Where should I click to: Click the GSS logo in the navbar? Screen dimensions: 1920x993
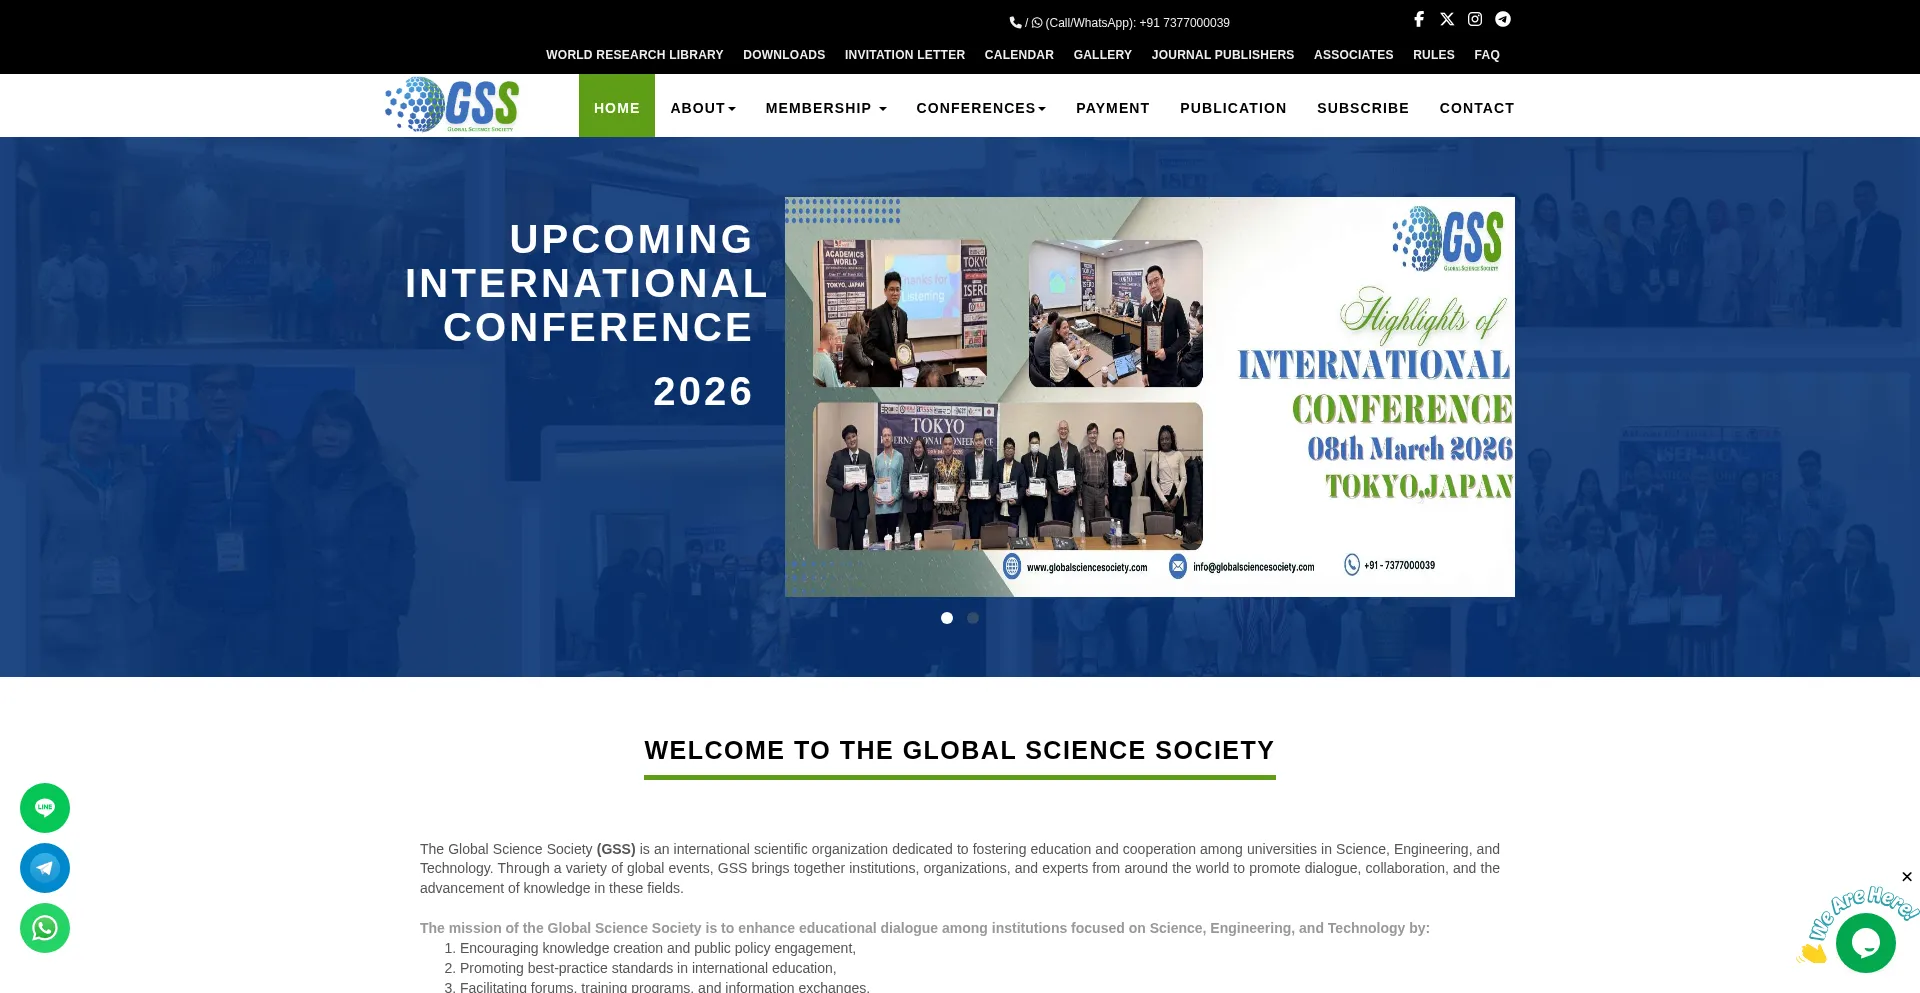[452, 105]
